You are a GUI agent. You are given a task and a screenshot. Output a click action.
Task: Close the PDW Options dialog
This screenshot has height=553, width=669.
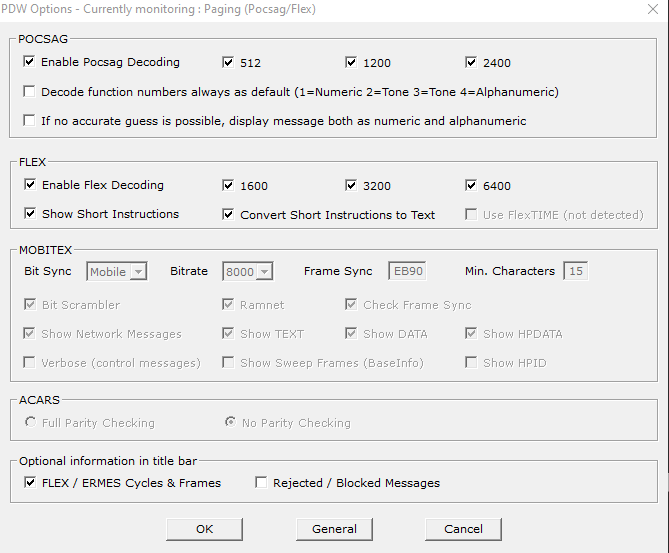[653, 9]
